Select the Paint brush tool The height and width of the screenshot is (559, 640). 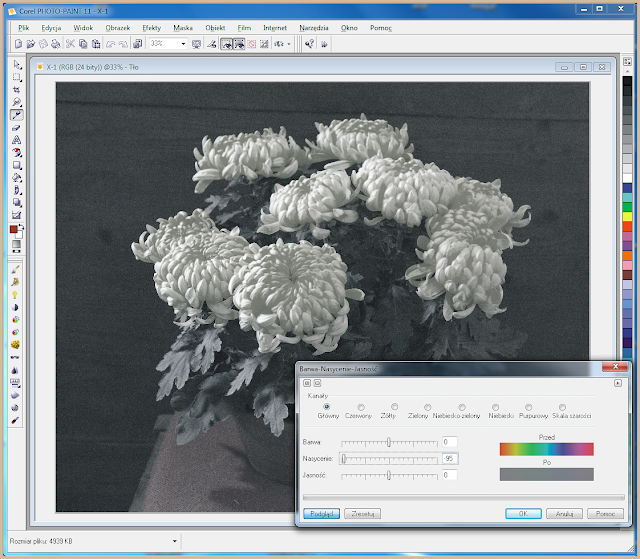click(16, 269)
